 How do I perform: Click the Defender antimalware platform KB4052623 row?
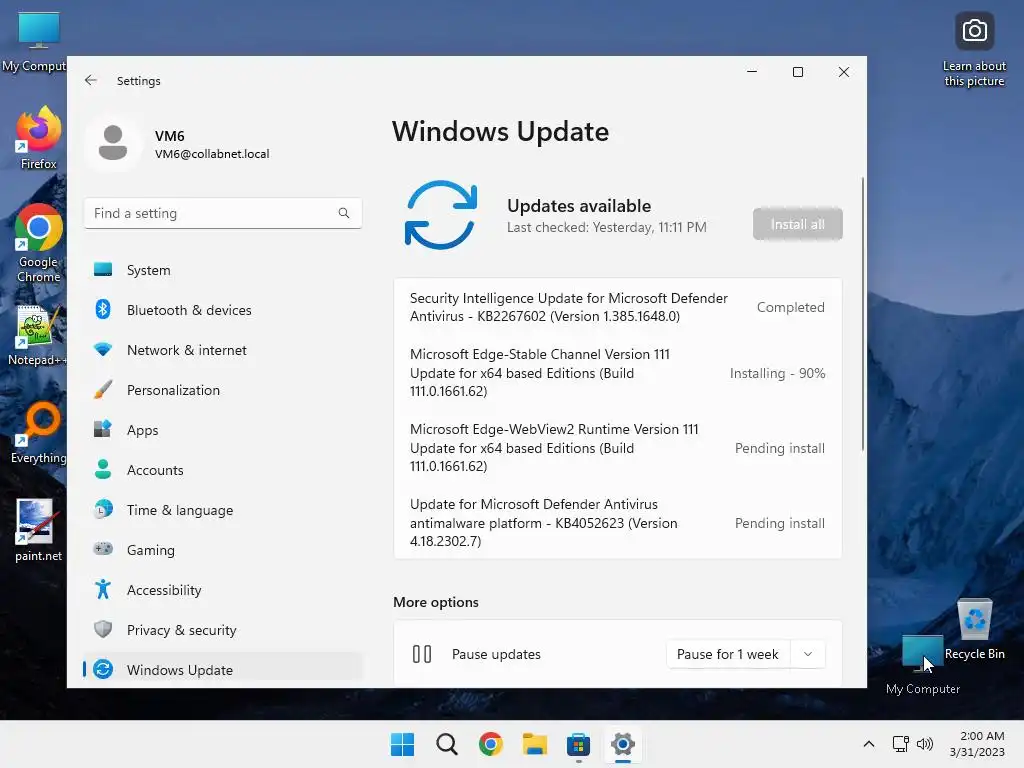click(617, 522)
